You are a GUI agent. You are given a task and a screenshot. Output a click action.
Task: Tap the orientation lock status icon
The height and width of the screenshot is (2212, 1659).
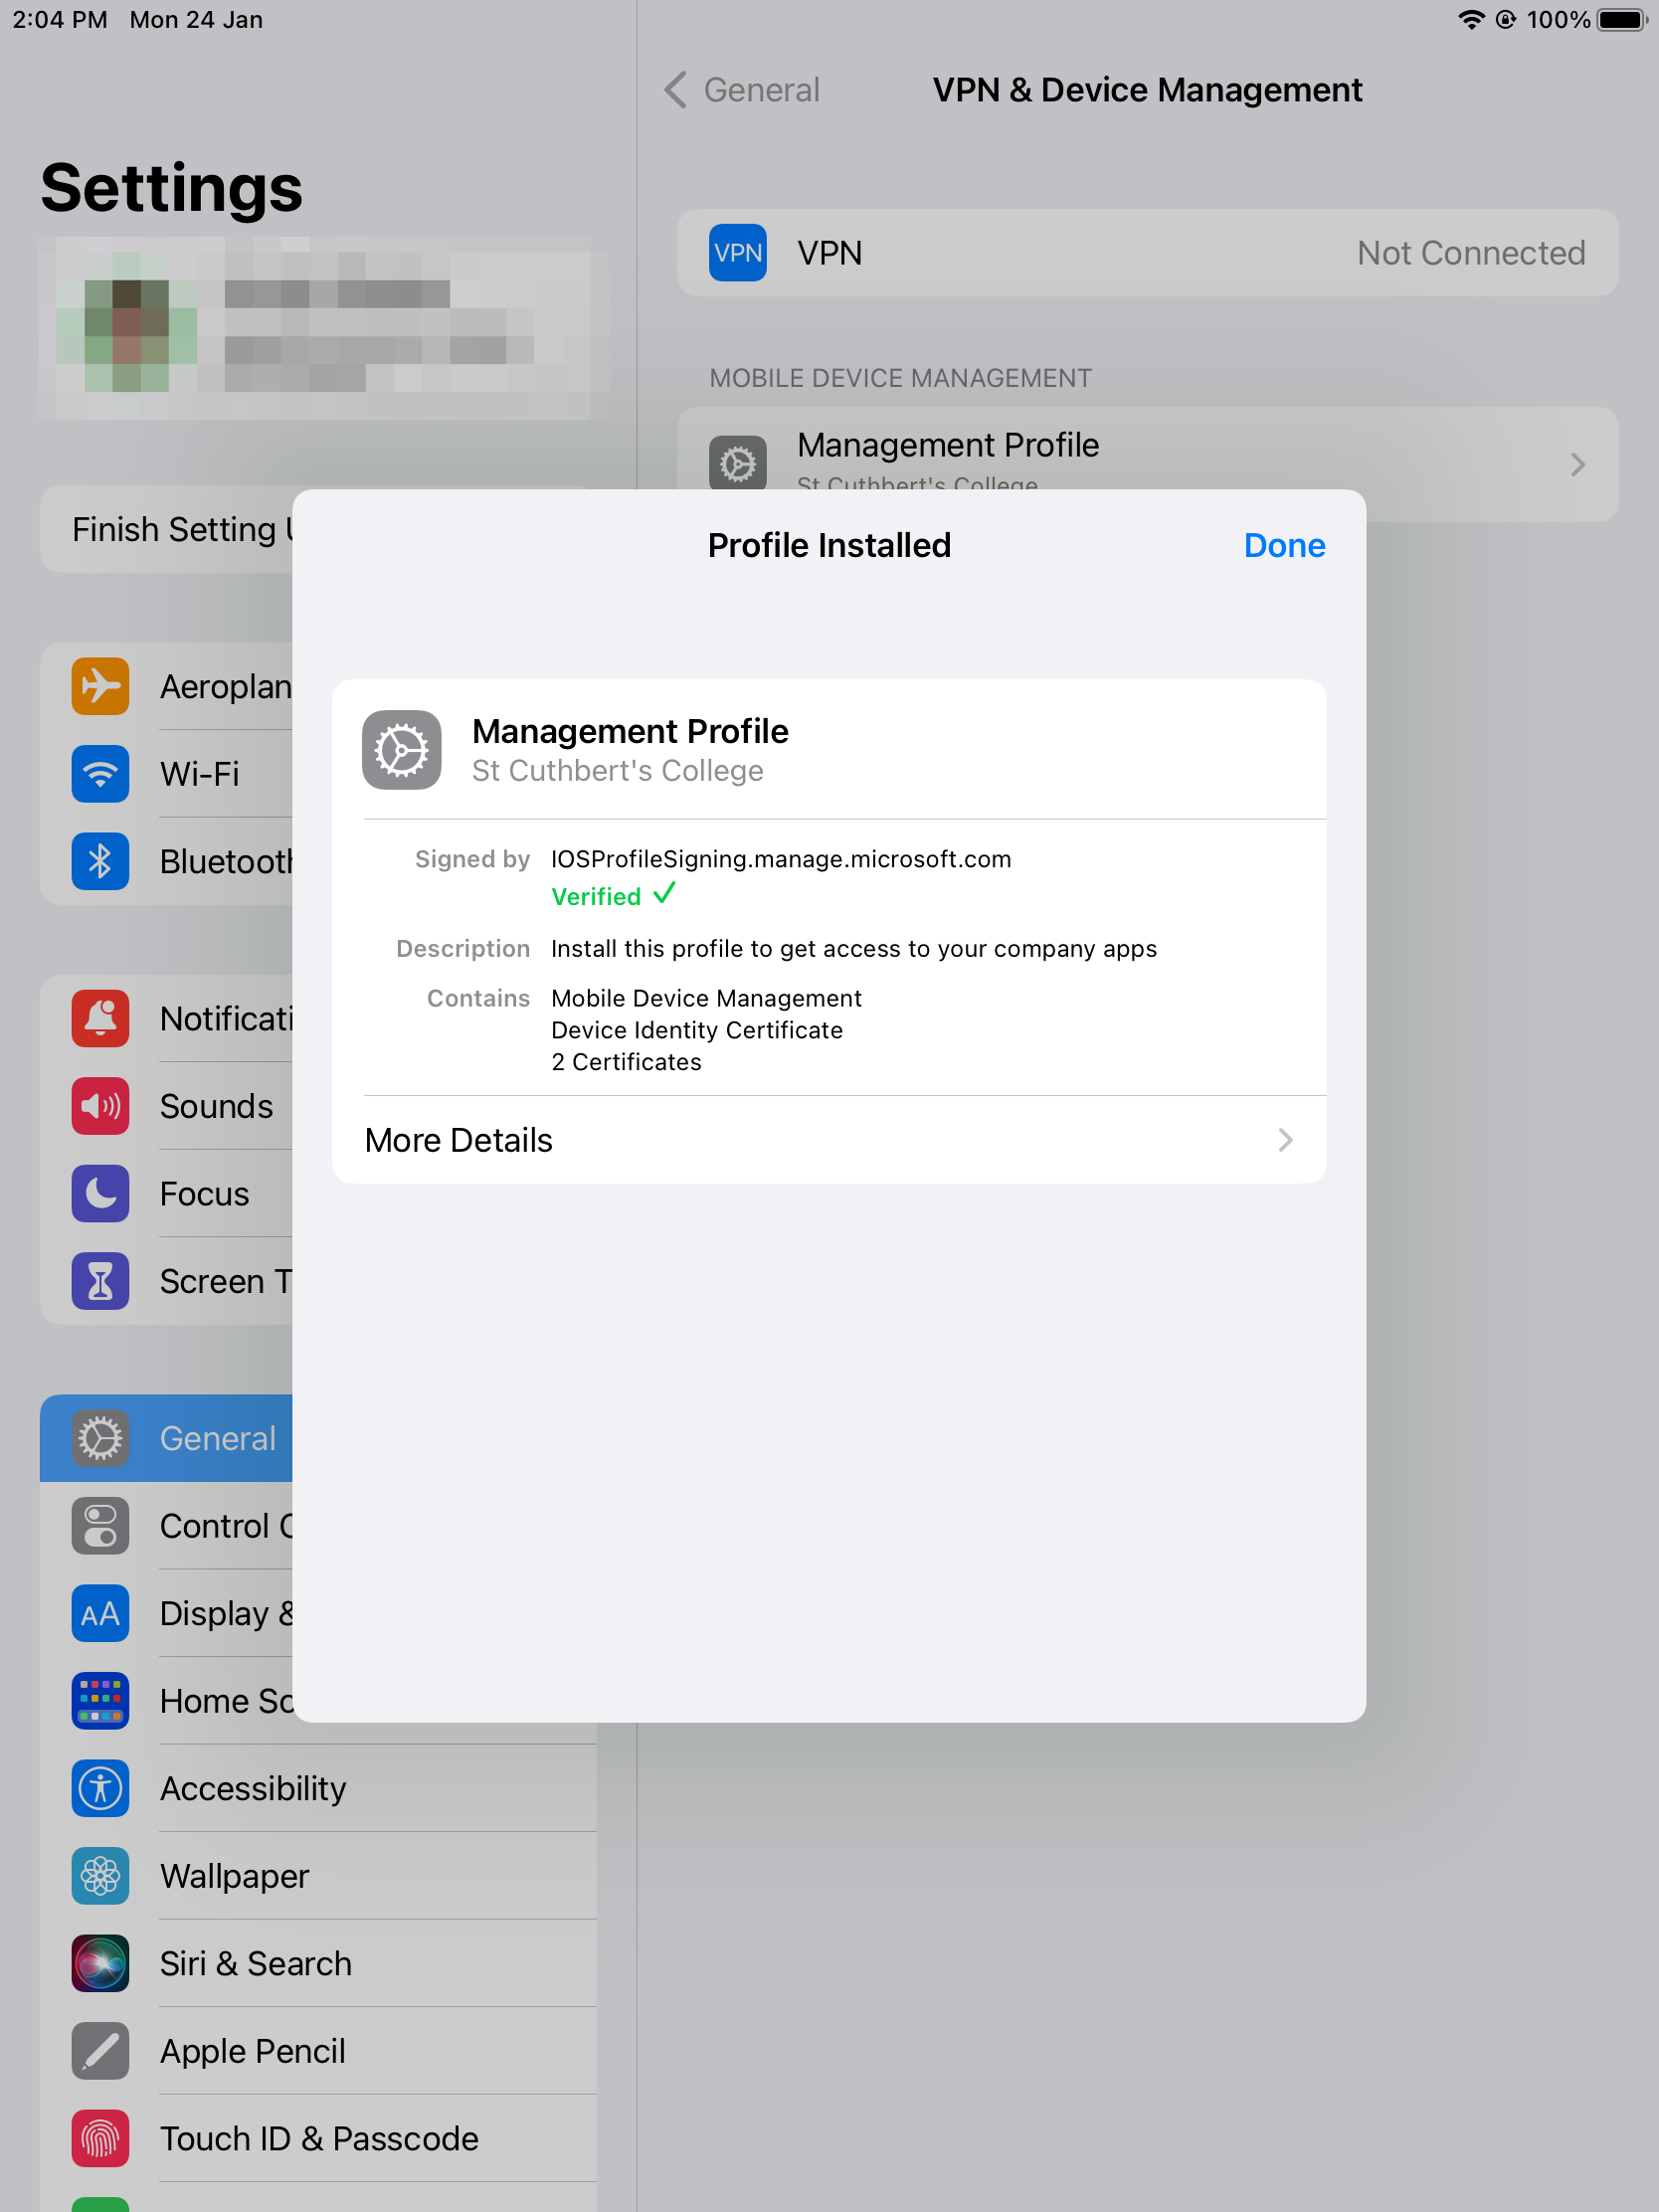(1505, 19)
